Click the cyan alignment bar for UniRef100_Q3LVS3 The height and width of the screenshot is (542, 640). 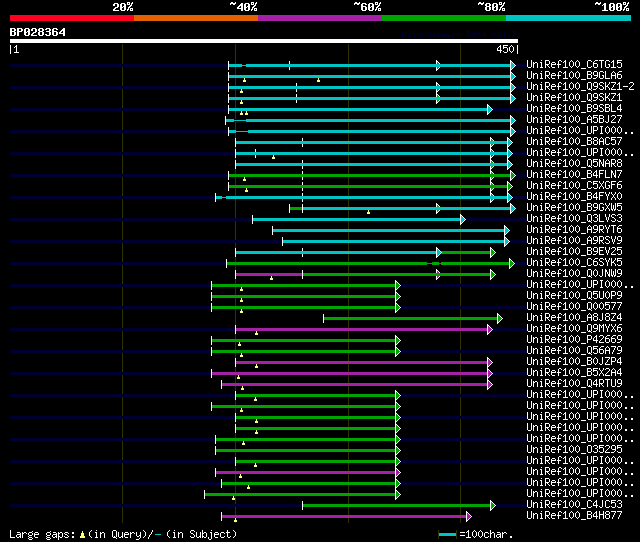coord(356,220)
